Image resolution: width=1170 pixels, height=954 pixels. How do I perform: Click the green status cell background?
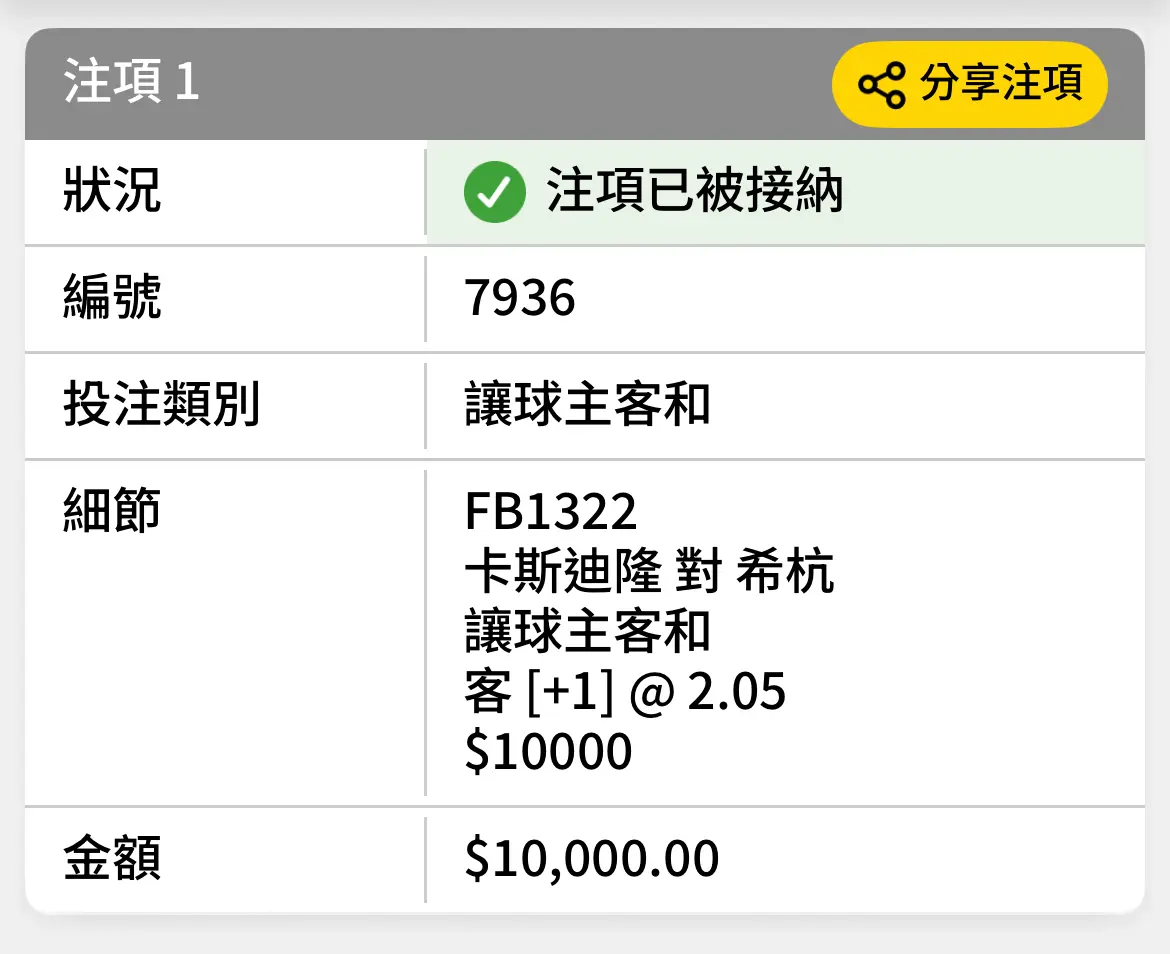coord(786,192)
